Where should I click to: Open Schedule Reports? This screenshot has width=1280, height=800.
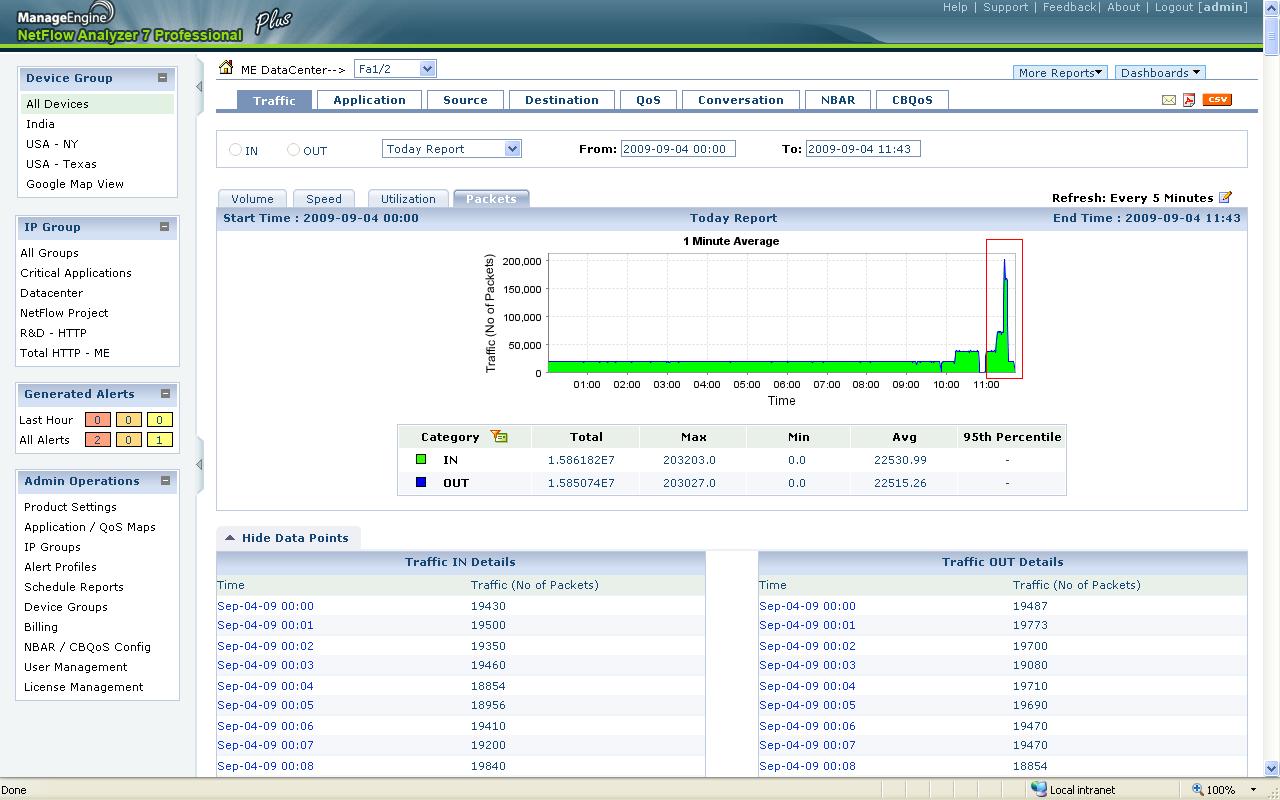[74, 587]
